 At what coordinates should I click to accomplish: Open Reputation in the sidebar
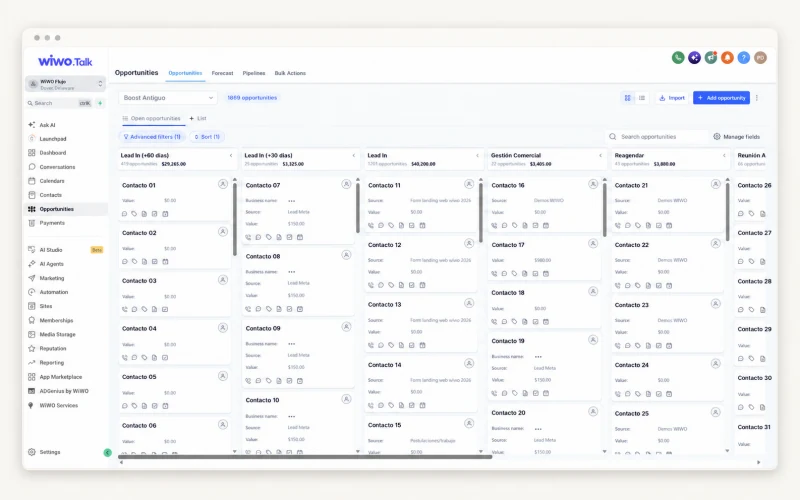48,348
